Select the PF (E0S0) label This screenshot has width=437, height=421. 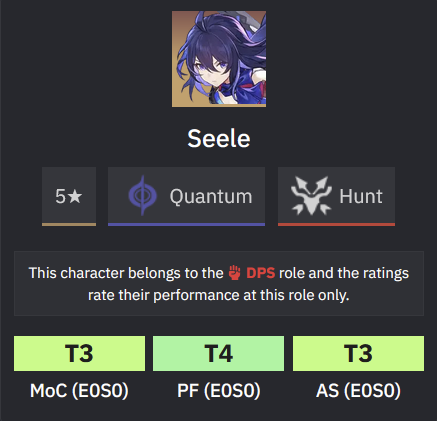(x=219, y=390)
